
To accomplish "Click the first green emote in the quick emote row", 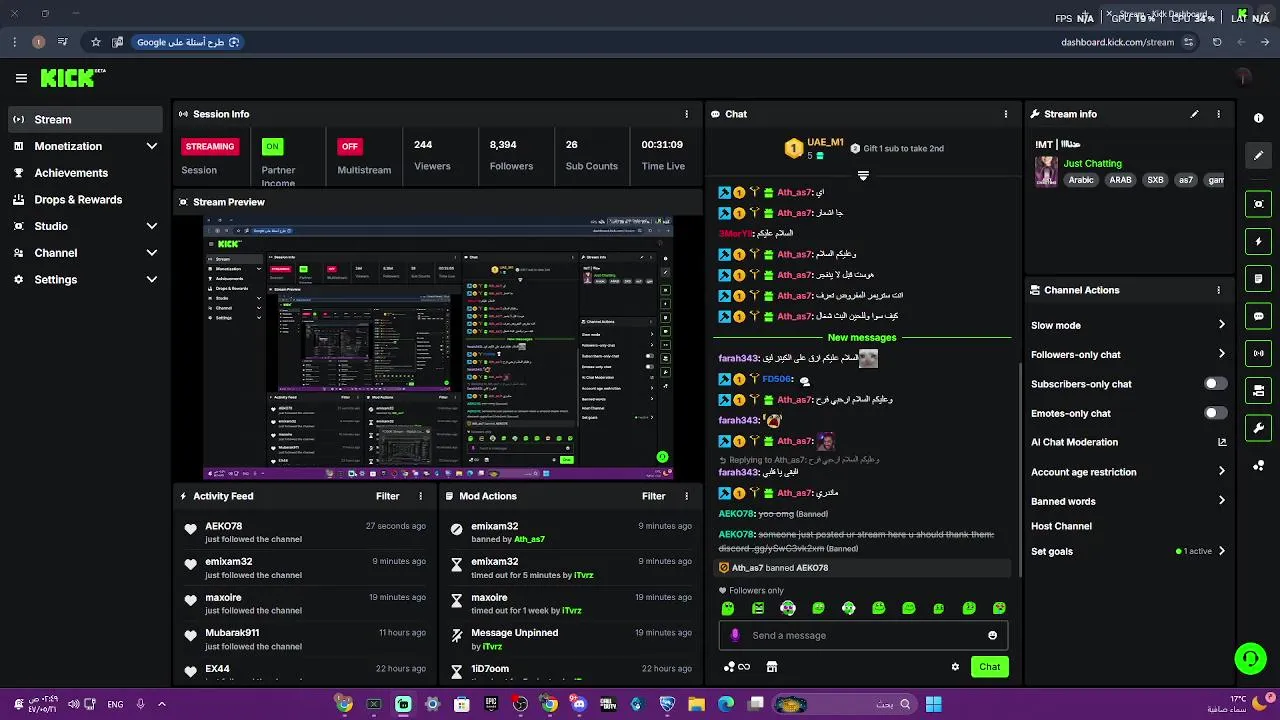I will [728, 608].
